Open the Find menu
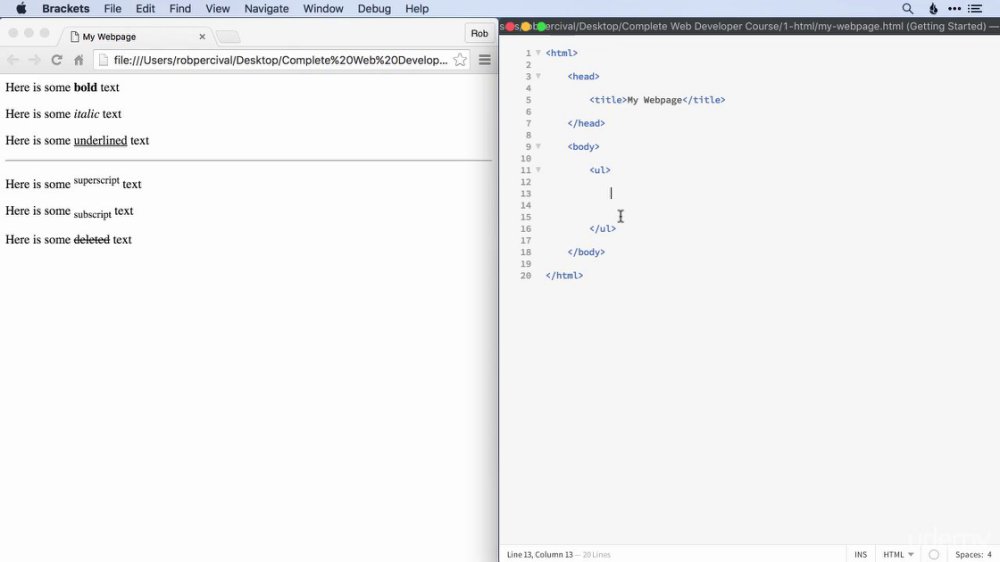The height and width of the screenshot is (562, 1000). tap(180, 9)
